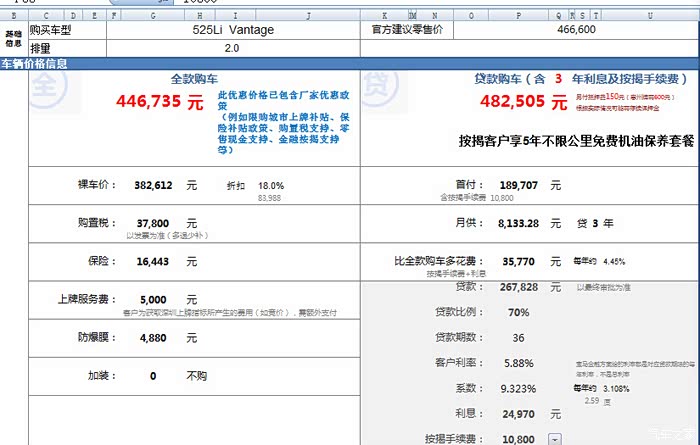Select column header O

tap(471, 16)
